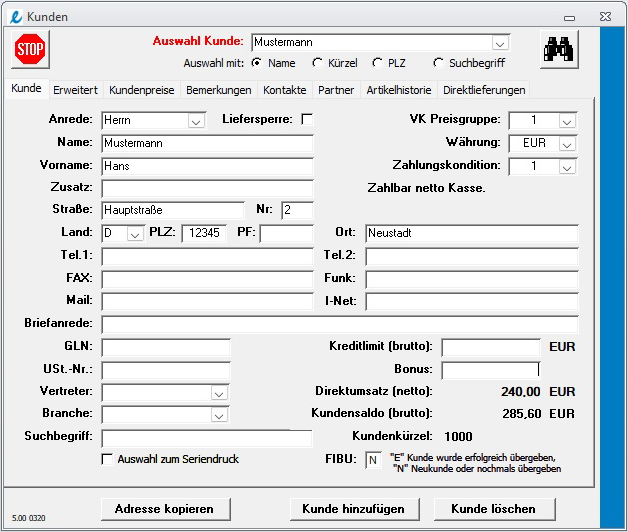
Task: Switch to the Kunde tab
Action: pos(26,88)
